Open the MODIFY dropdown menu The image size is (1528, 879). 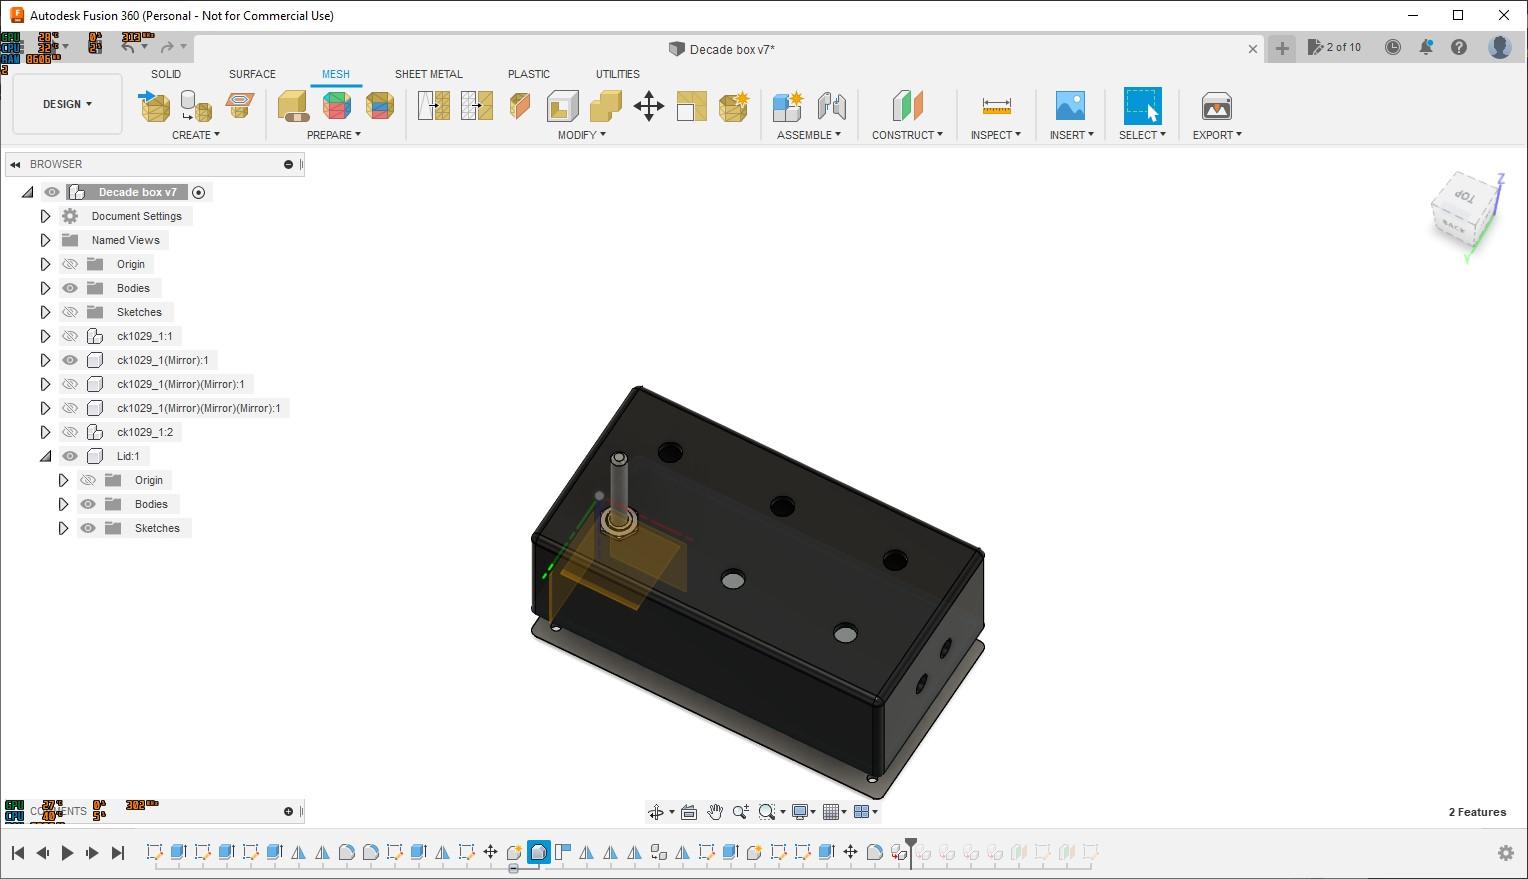[x=582, y=135]
